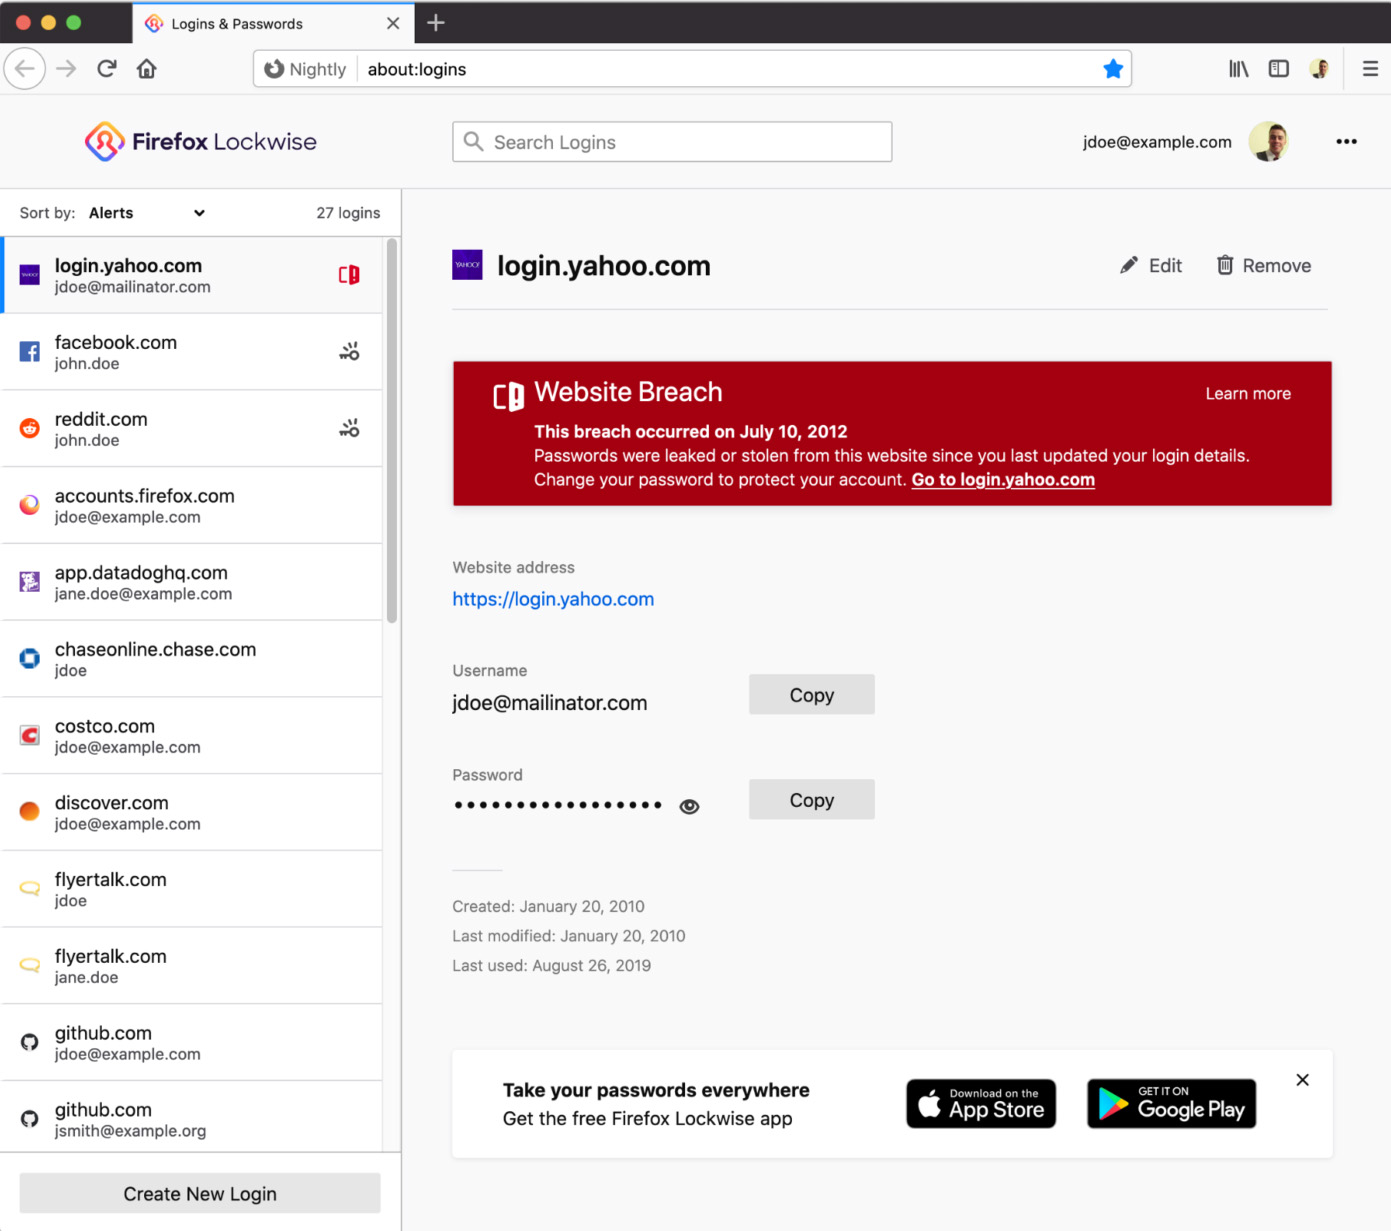
Task: Click the 'Website Breach' alert heading
Action: tap(628, 392)
